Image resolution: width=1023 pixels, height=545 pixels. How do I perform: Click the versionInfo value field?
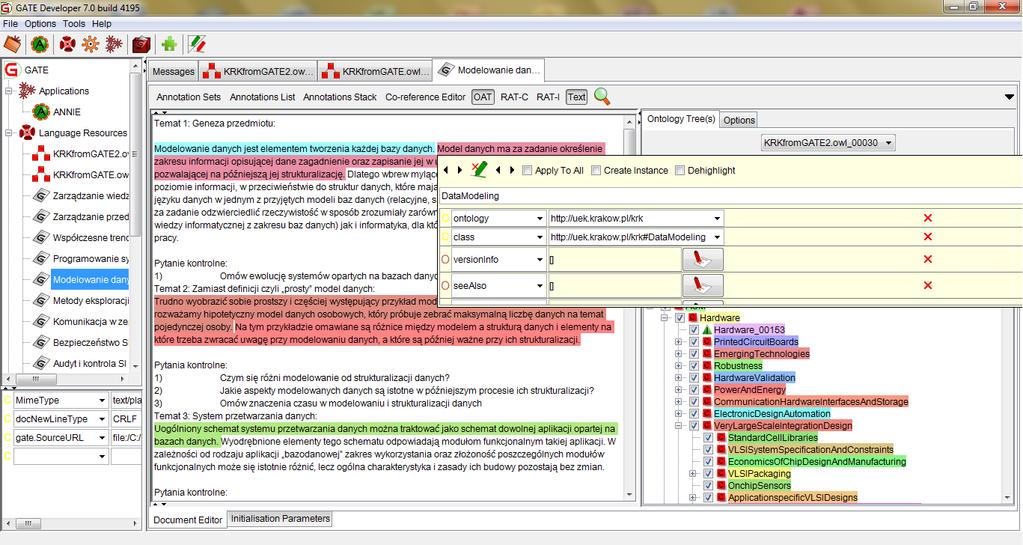tap(615, 259)
